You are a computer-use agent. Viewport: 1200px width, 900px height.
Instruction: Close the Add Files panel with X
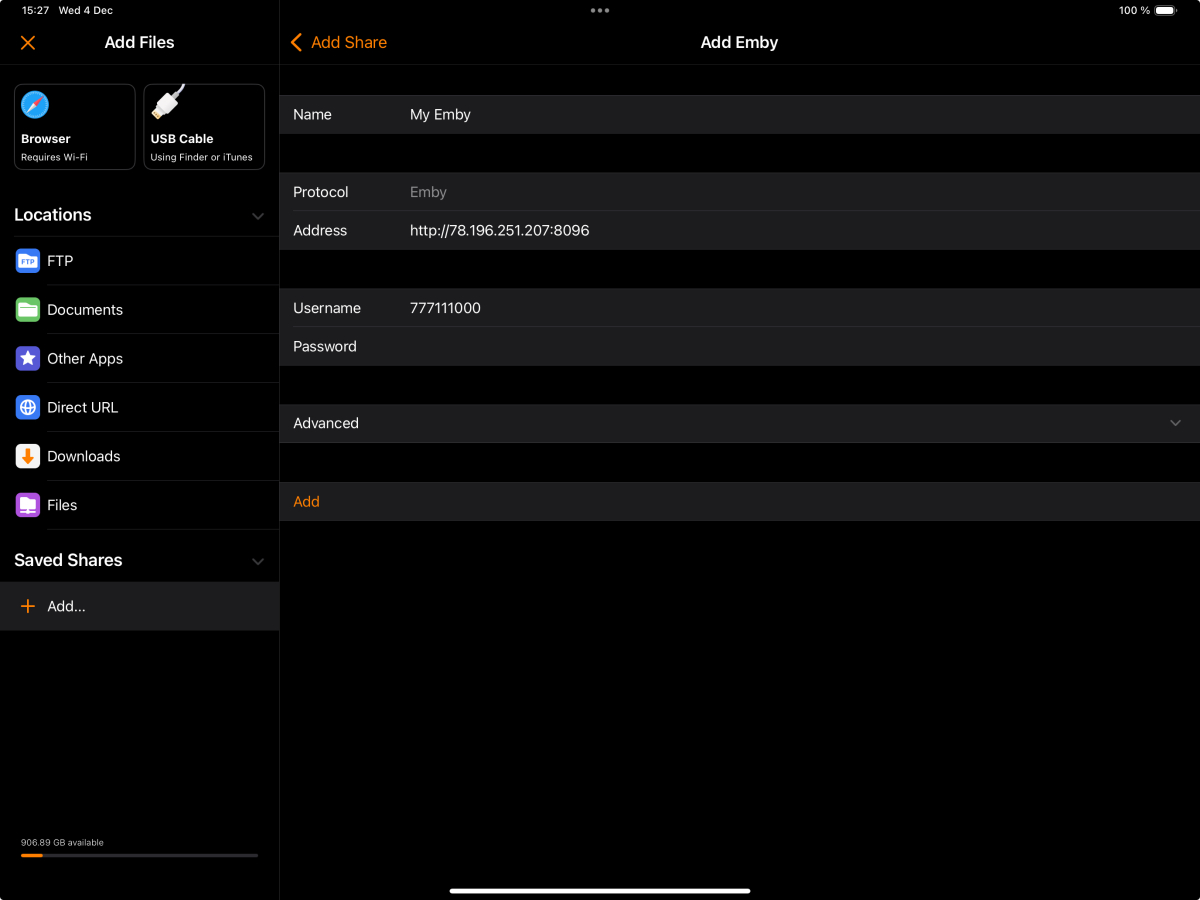click(28, 43)
